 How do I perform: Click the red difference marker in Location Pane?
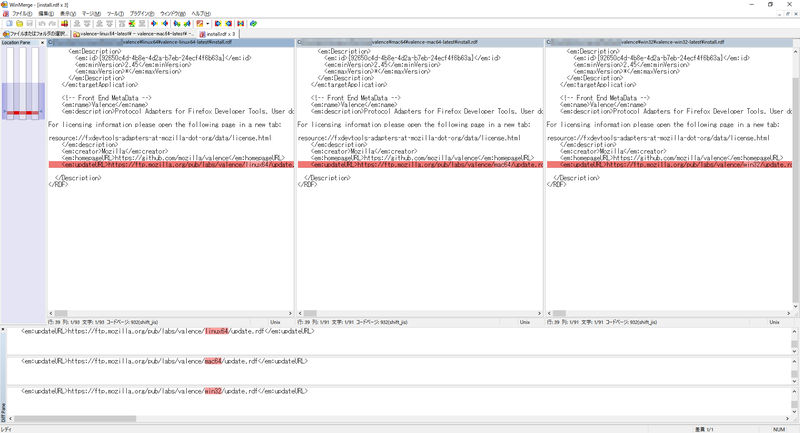(x=22, y=113)
